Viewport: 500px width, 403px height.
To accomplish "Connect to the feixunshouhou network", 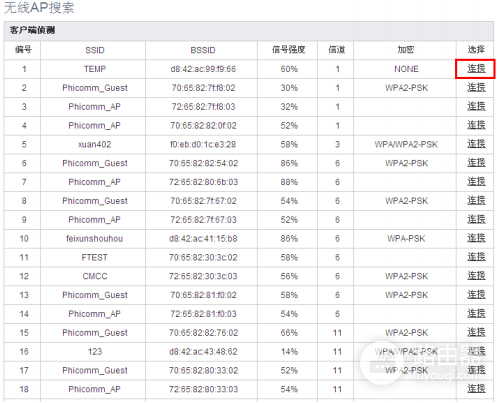I will click(476, 238).
